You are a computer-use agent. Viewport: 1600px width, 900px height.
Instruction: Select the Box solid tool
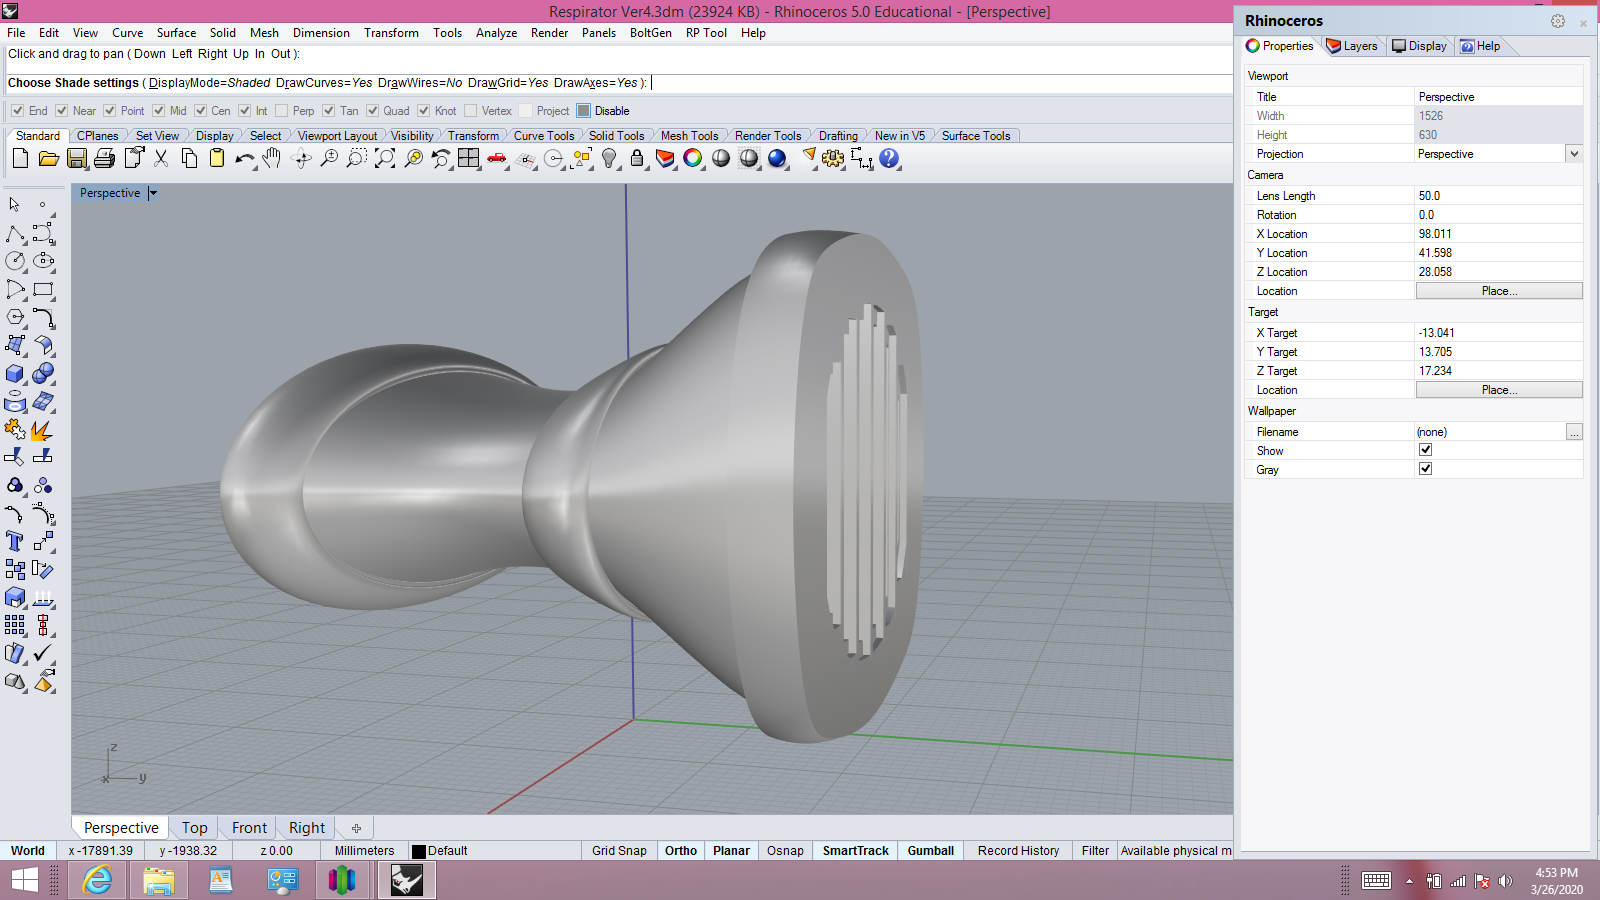pyautogui.click(x=15, y=373)
